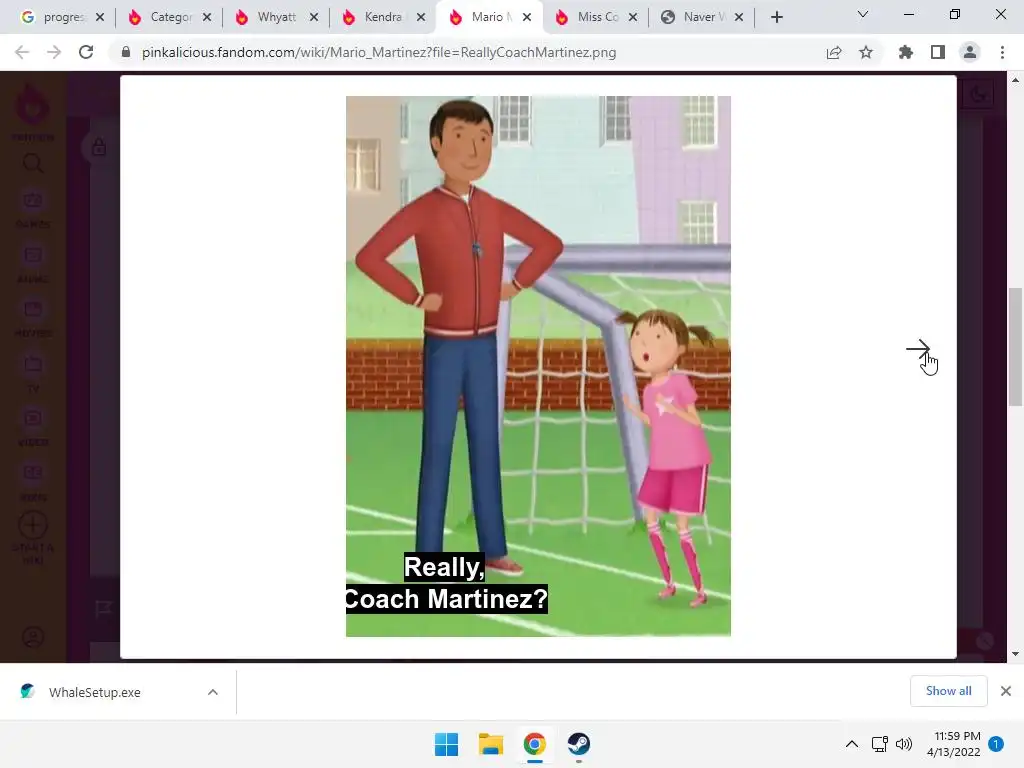Viewport: 1024px width, 768px height.
Task: Click the browser back arrow
Action: coord(22,52)
